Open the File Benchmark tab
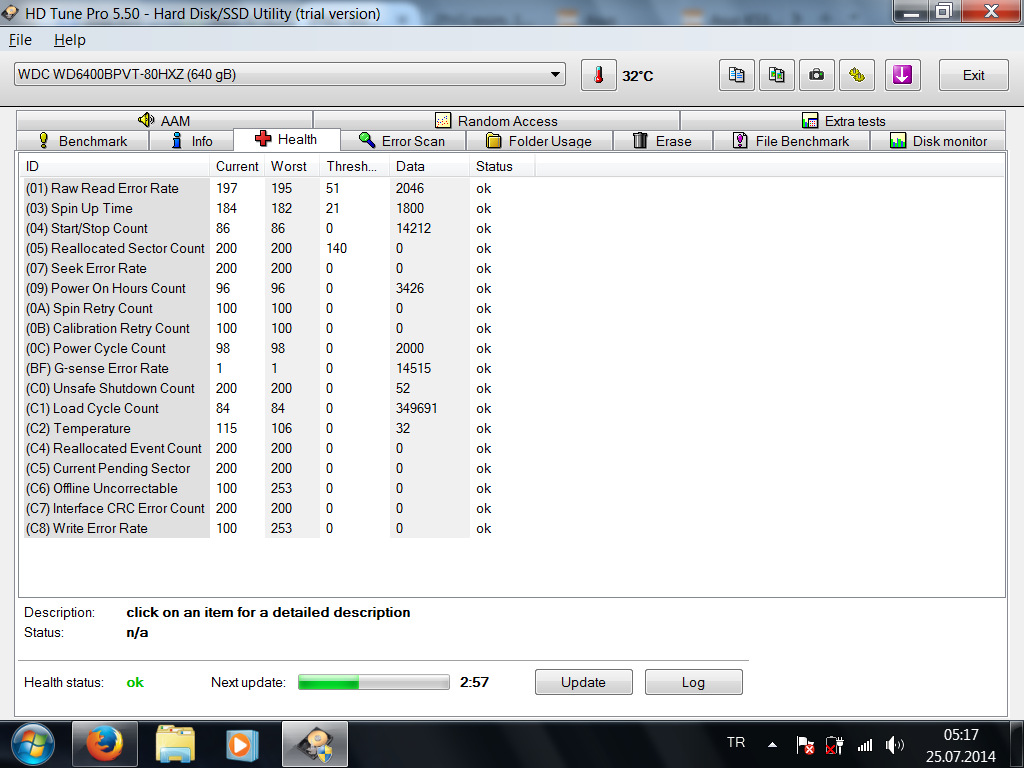This screenshot has width=1024, height=768. click(x=792, y=141)
